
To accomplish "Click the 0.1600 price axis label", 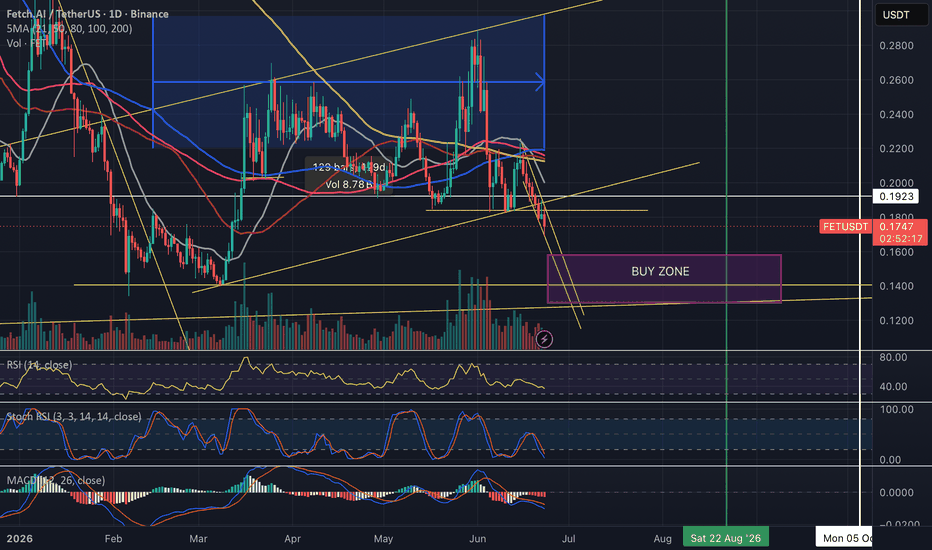I will (896, 252).
